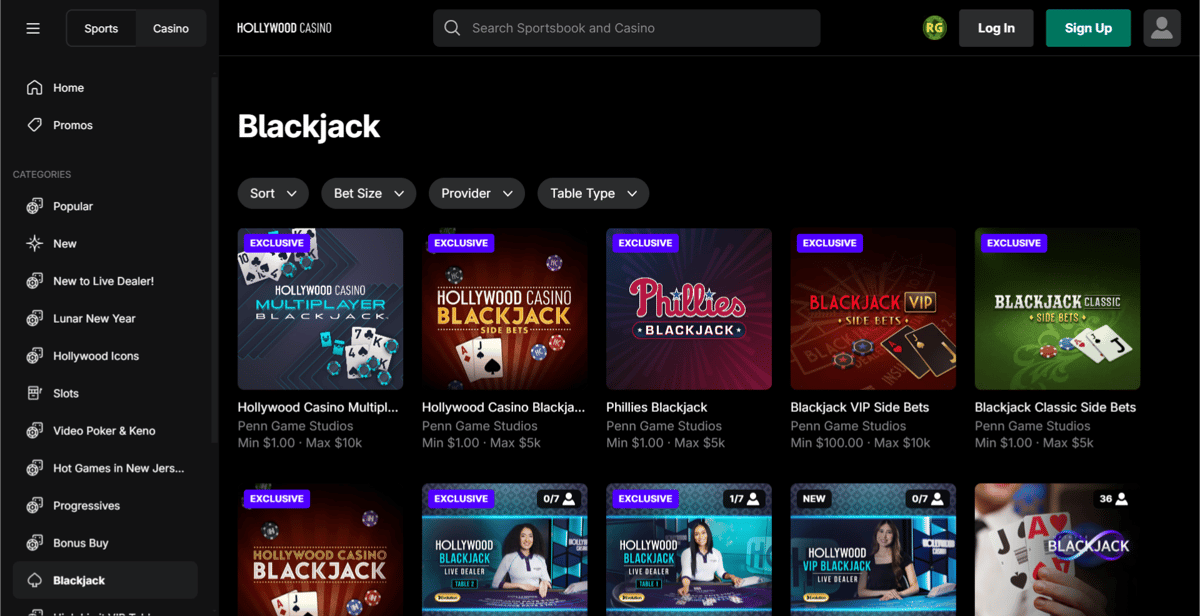Click the Promos tag icon

[x=35, y=125]
